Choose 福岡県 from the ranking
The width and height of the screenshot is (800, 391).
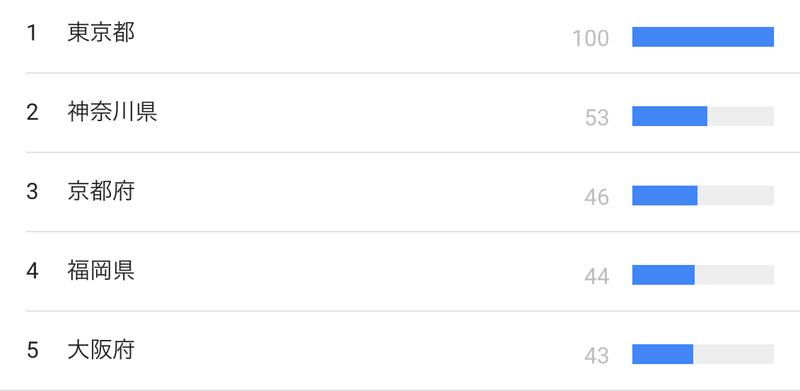pos(101,271)
